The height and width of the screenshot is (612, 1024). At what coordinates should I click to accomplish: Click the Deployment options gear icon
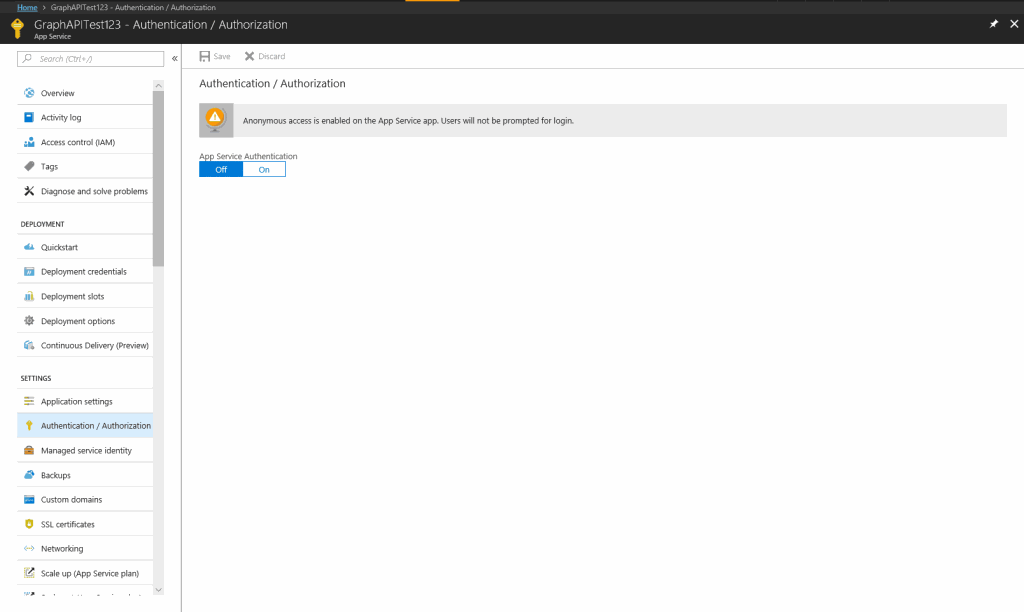click(x=29, y=321)
